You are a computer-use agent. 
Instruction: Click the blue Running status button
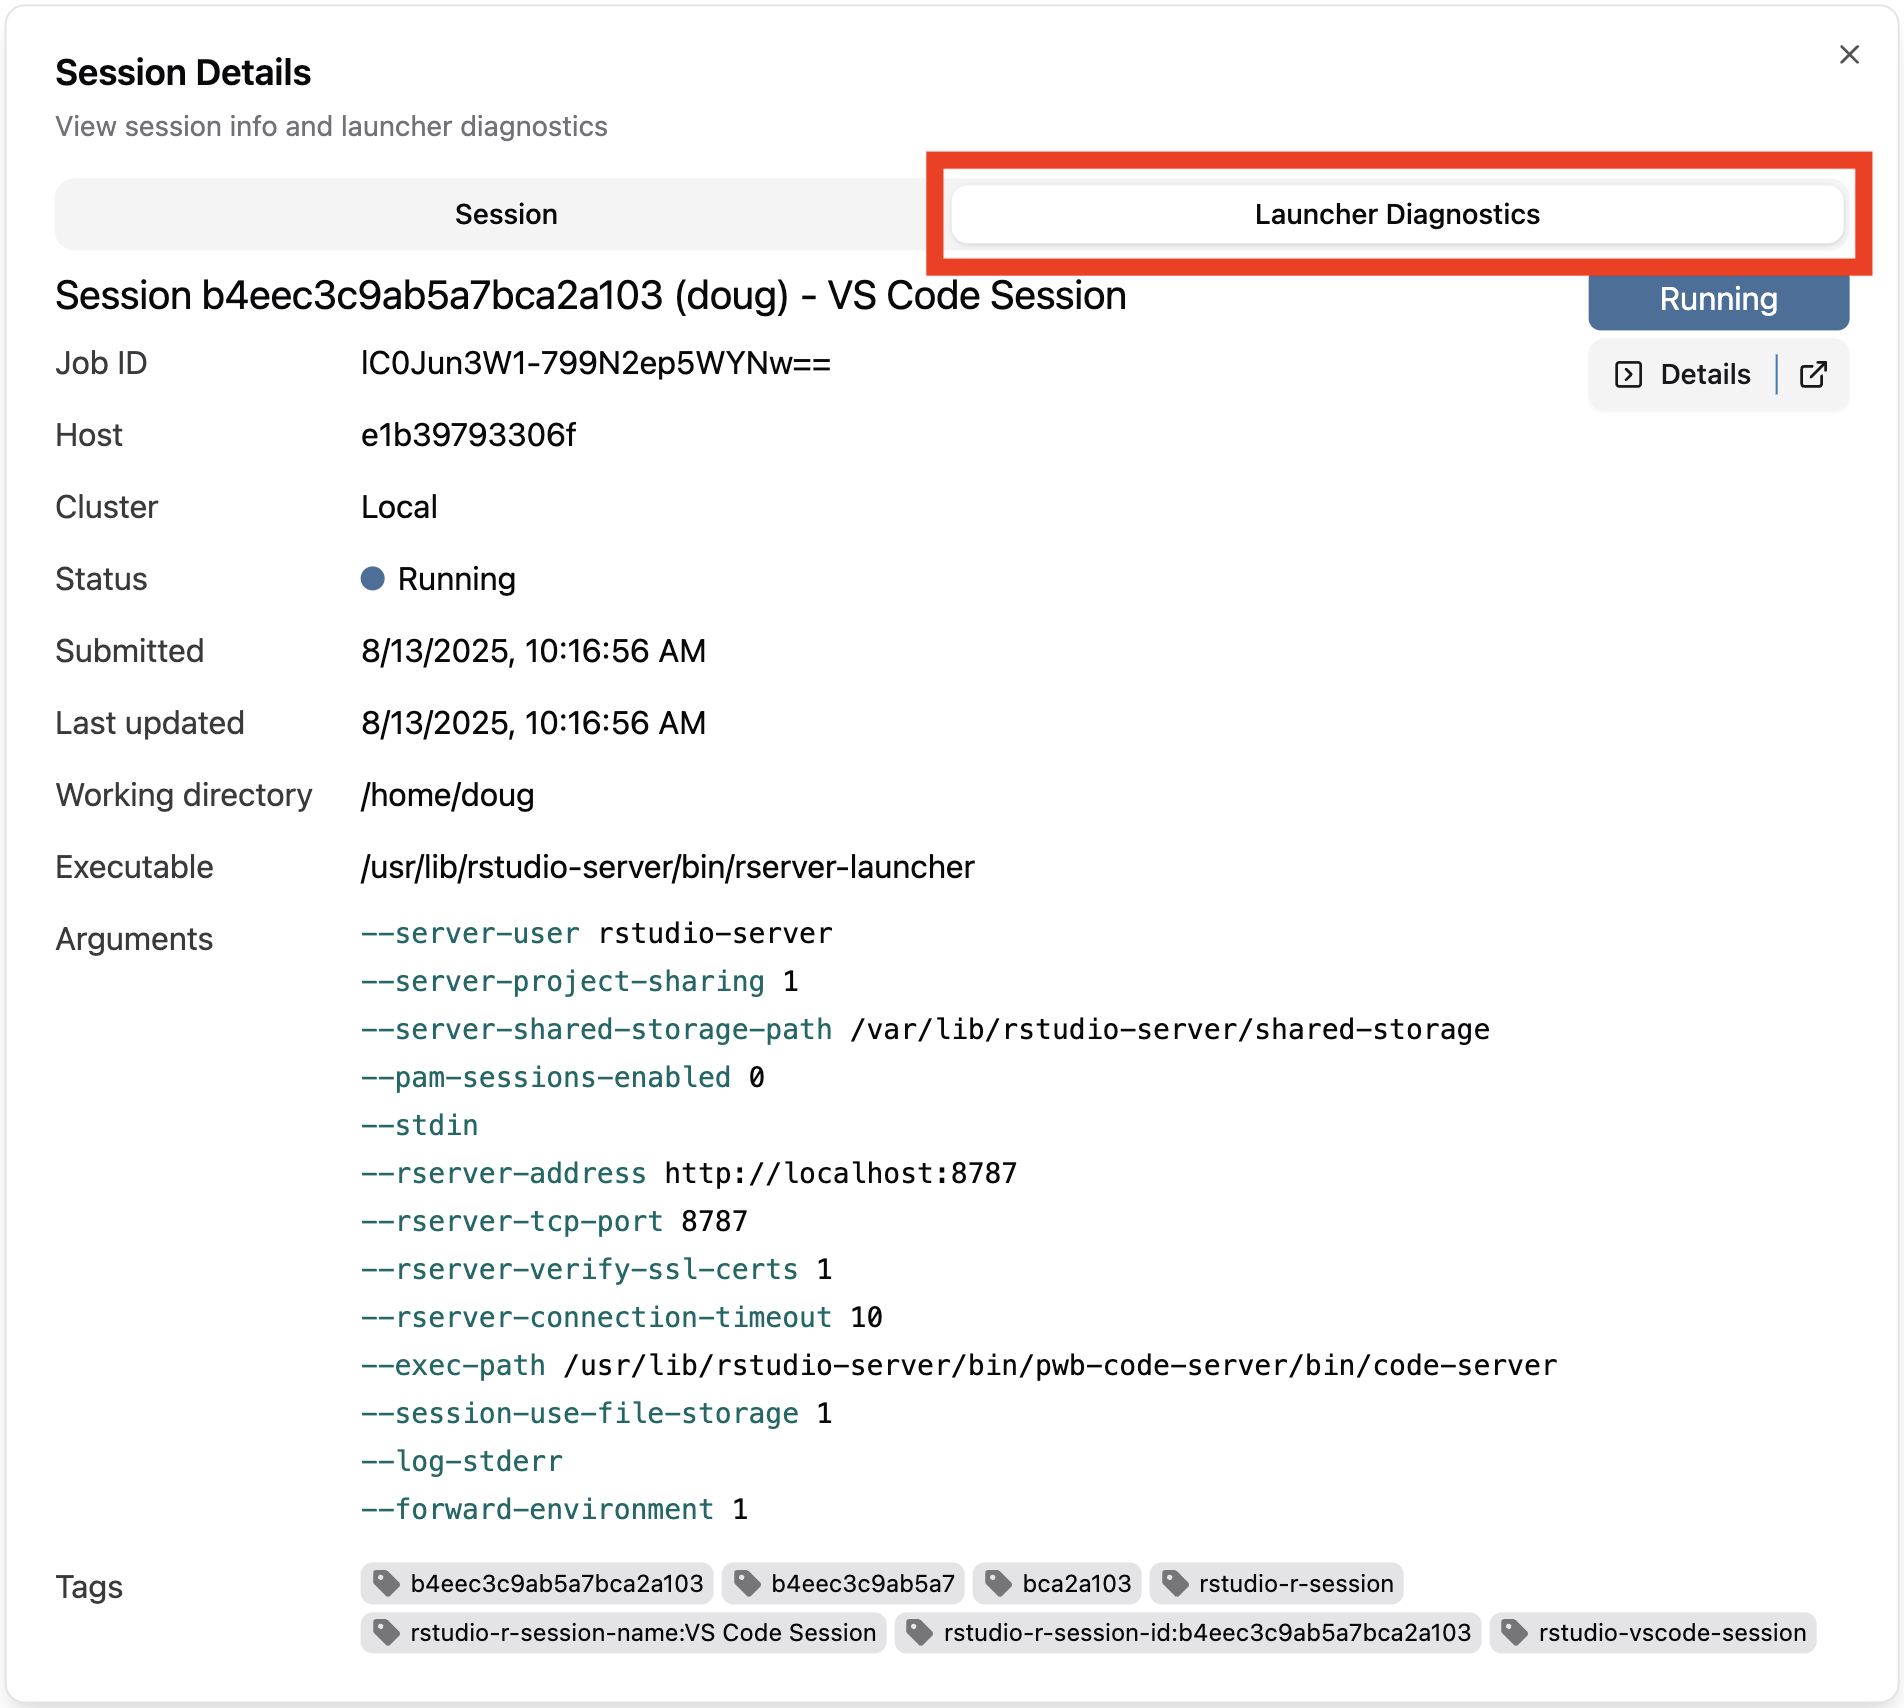(x=1718, y=299)
